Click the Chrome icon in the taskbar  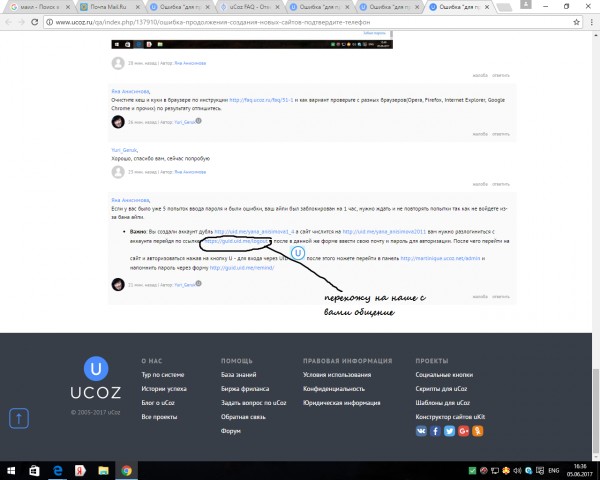(x=126, y=470)
